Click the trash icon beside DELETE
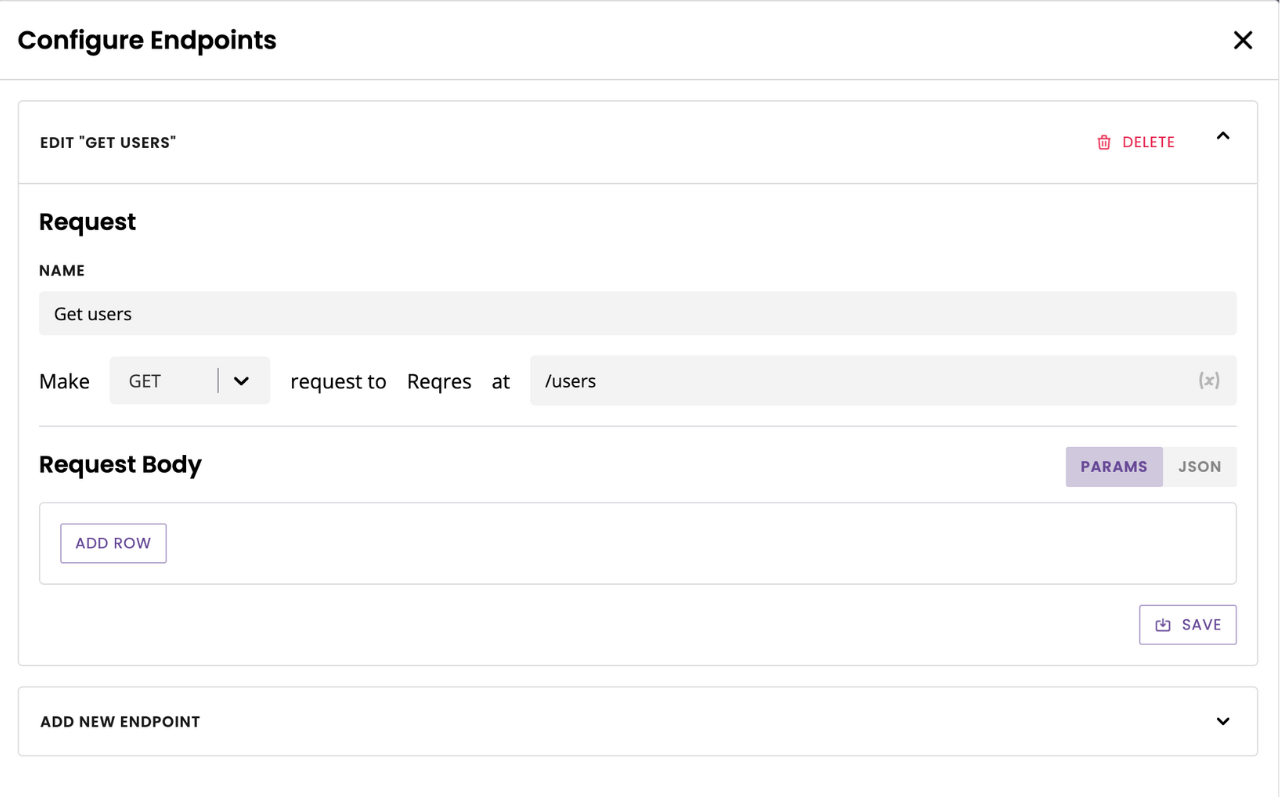This screenshot has width=1280, height=797. (1104, 142)
